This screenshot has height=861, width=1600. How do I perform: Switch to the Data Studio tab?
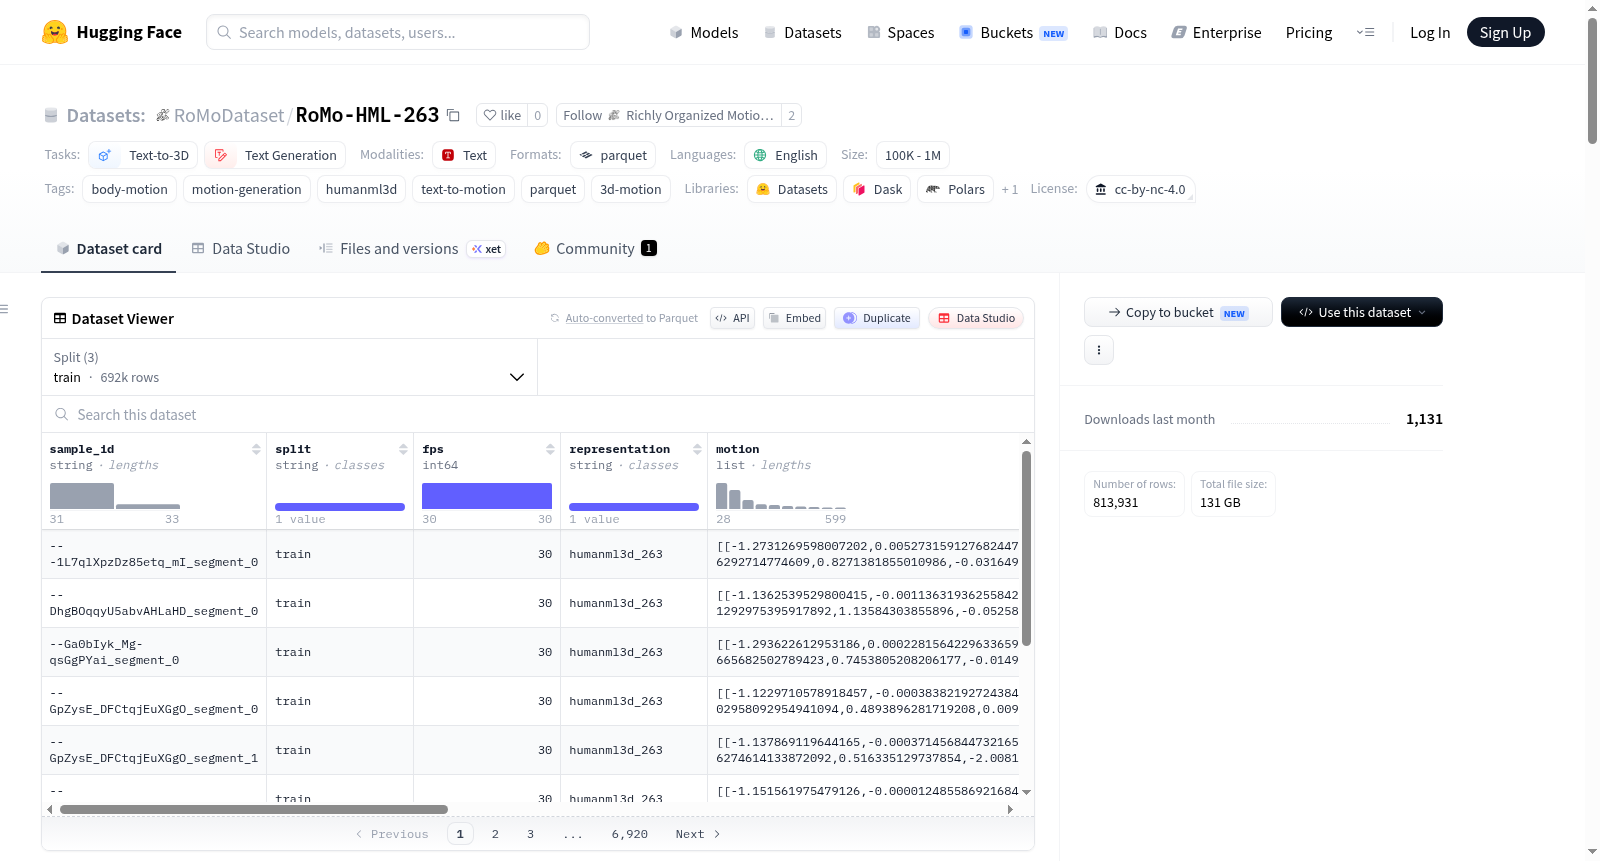[x=241, y=248]
